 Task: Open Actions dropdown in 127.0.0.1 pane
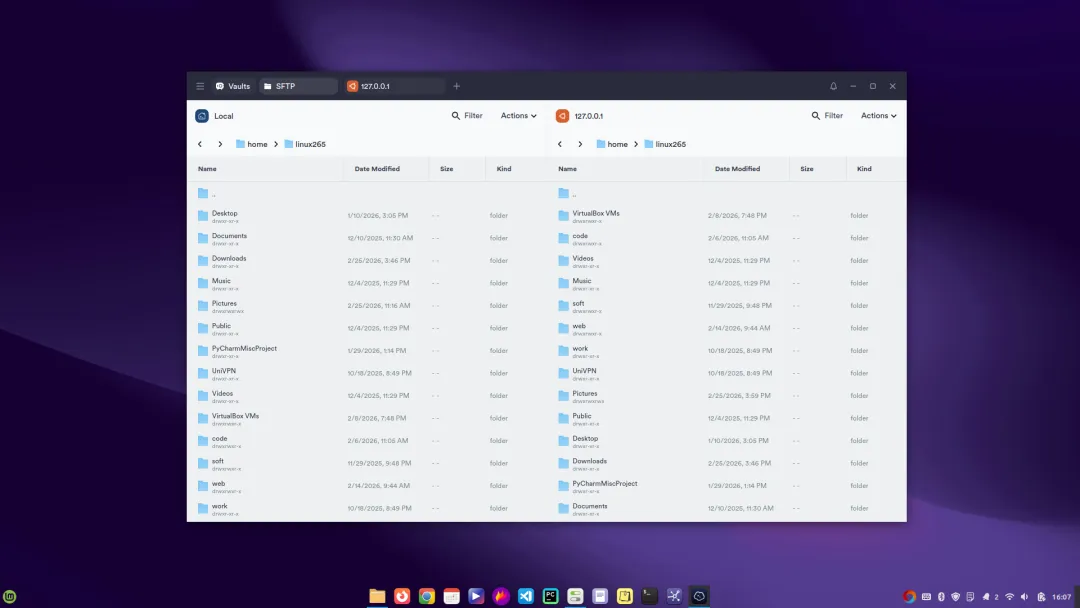[879, 116]
